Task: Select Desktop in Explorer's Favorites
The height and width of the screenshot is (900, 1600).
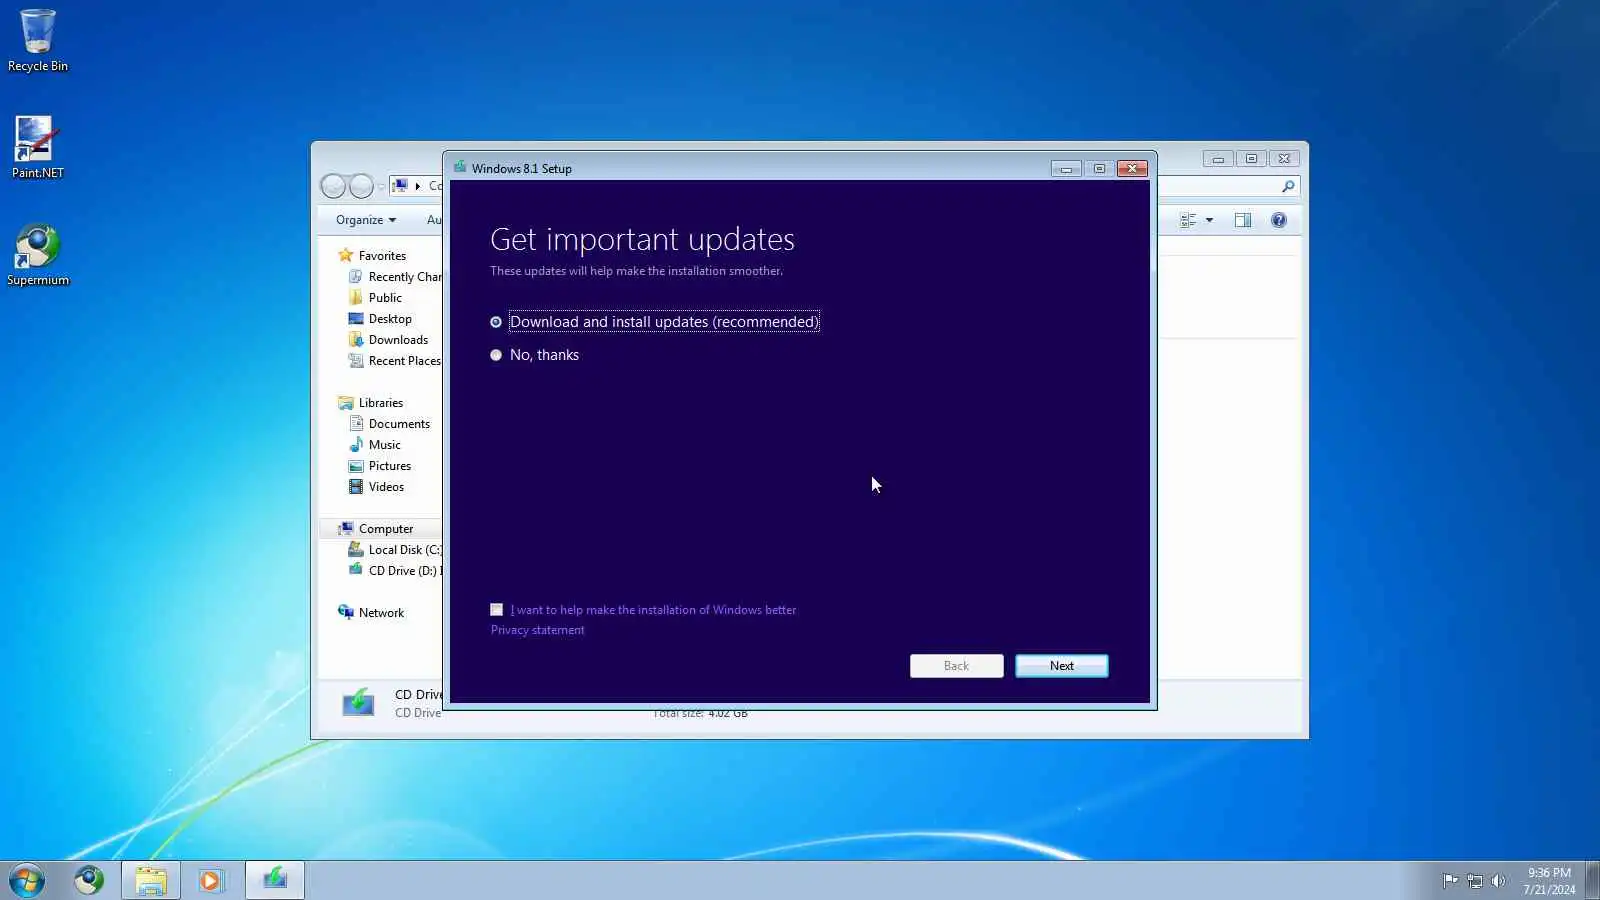Action: pyautogui.click(x=390, y=319)
